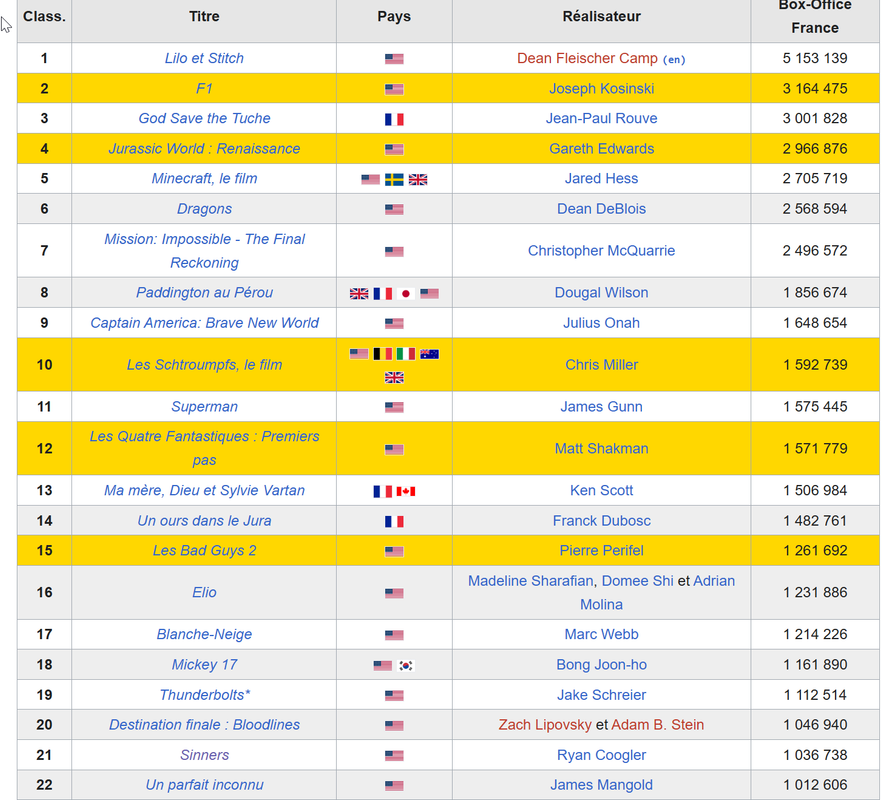The image size is (884, 800).
Task: Click the US flag in Sinners row
Action: coord(394,755)
